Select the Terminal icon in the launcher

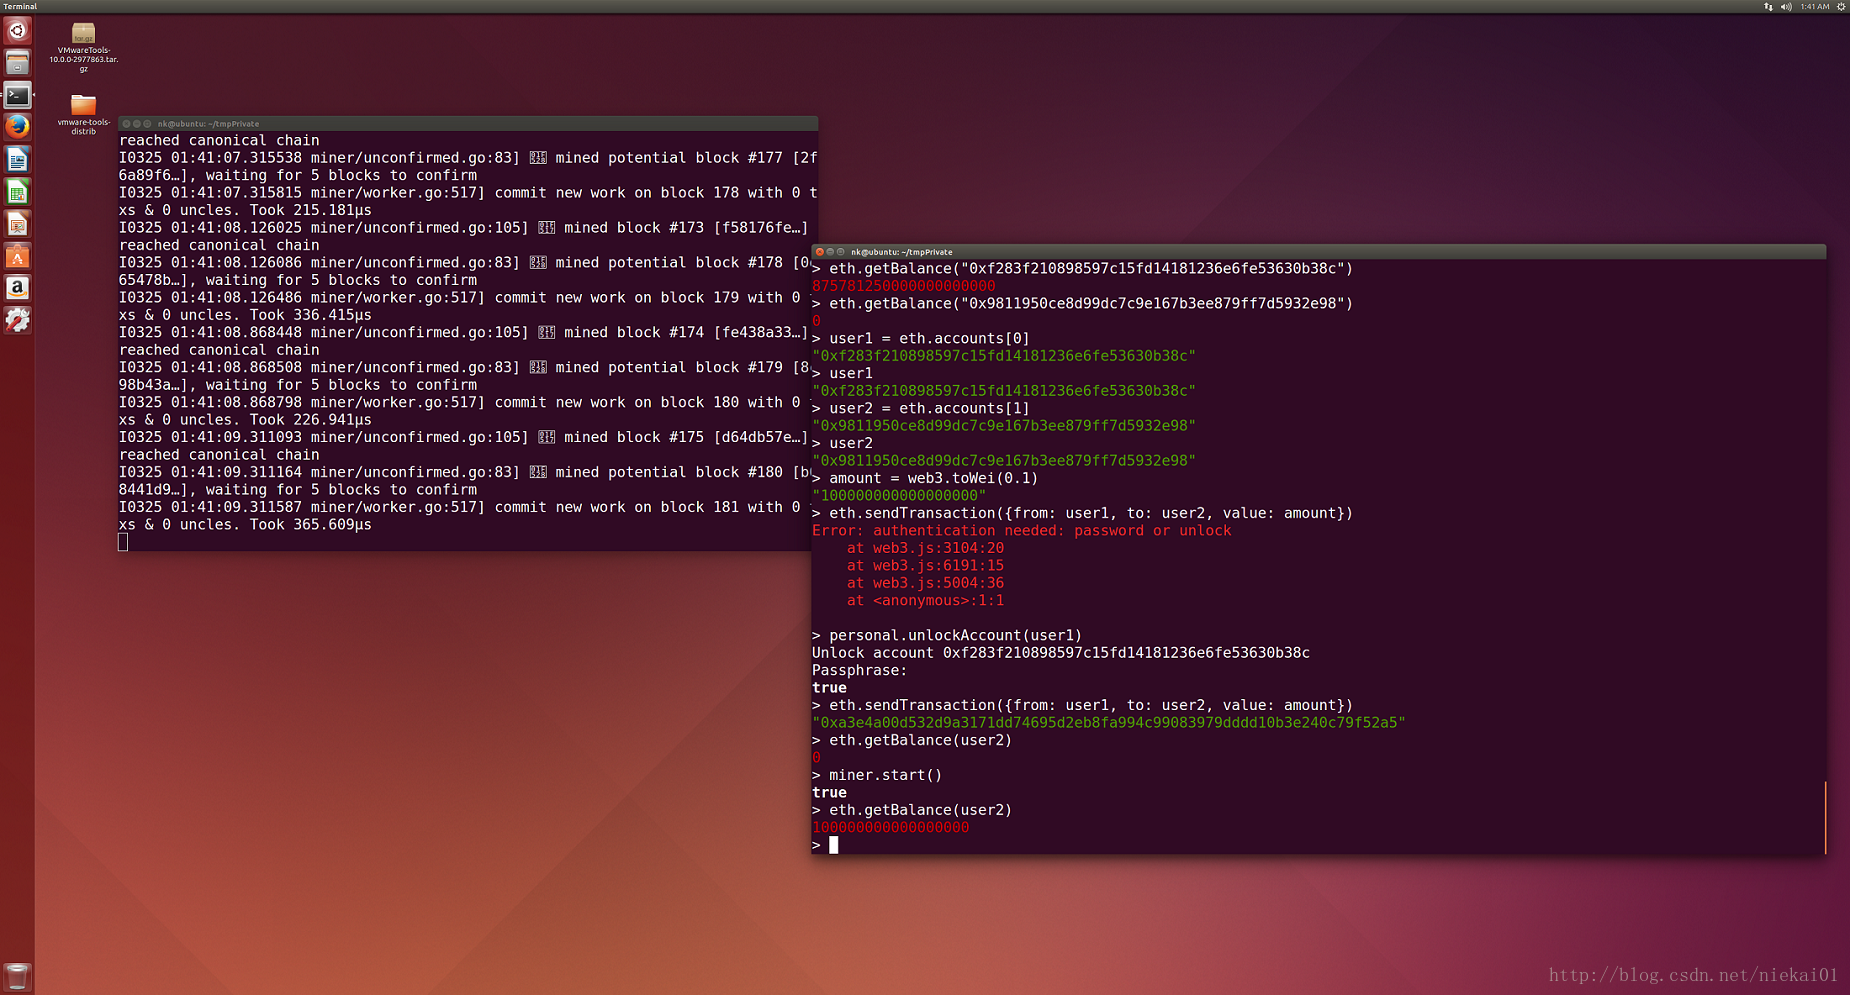click(17, 96)
